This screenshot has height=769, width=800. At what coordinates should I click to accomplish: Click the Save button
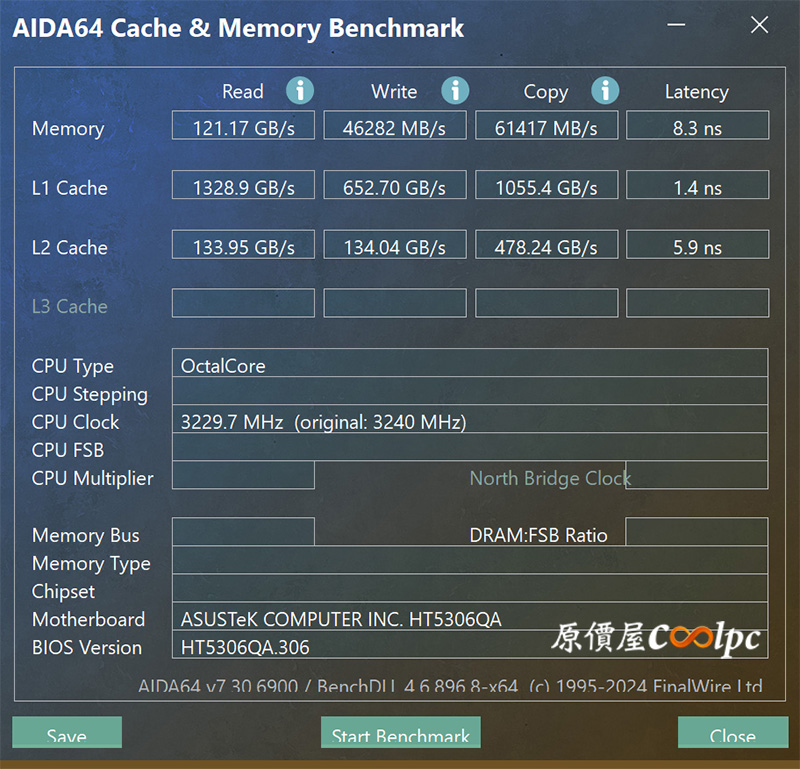click(67, 732)
